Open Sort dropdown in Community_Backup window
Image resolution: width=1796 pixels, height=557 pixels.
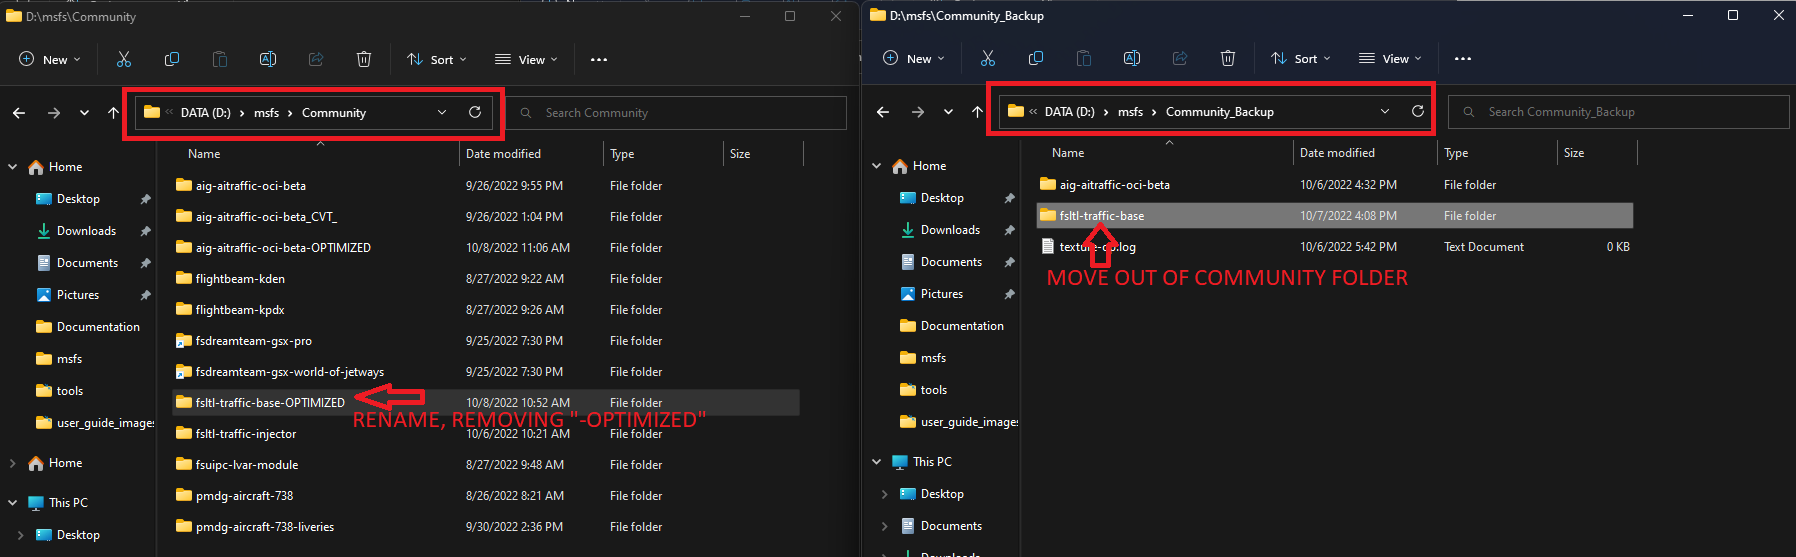tap(1301, 59)
